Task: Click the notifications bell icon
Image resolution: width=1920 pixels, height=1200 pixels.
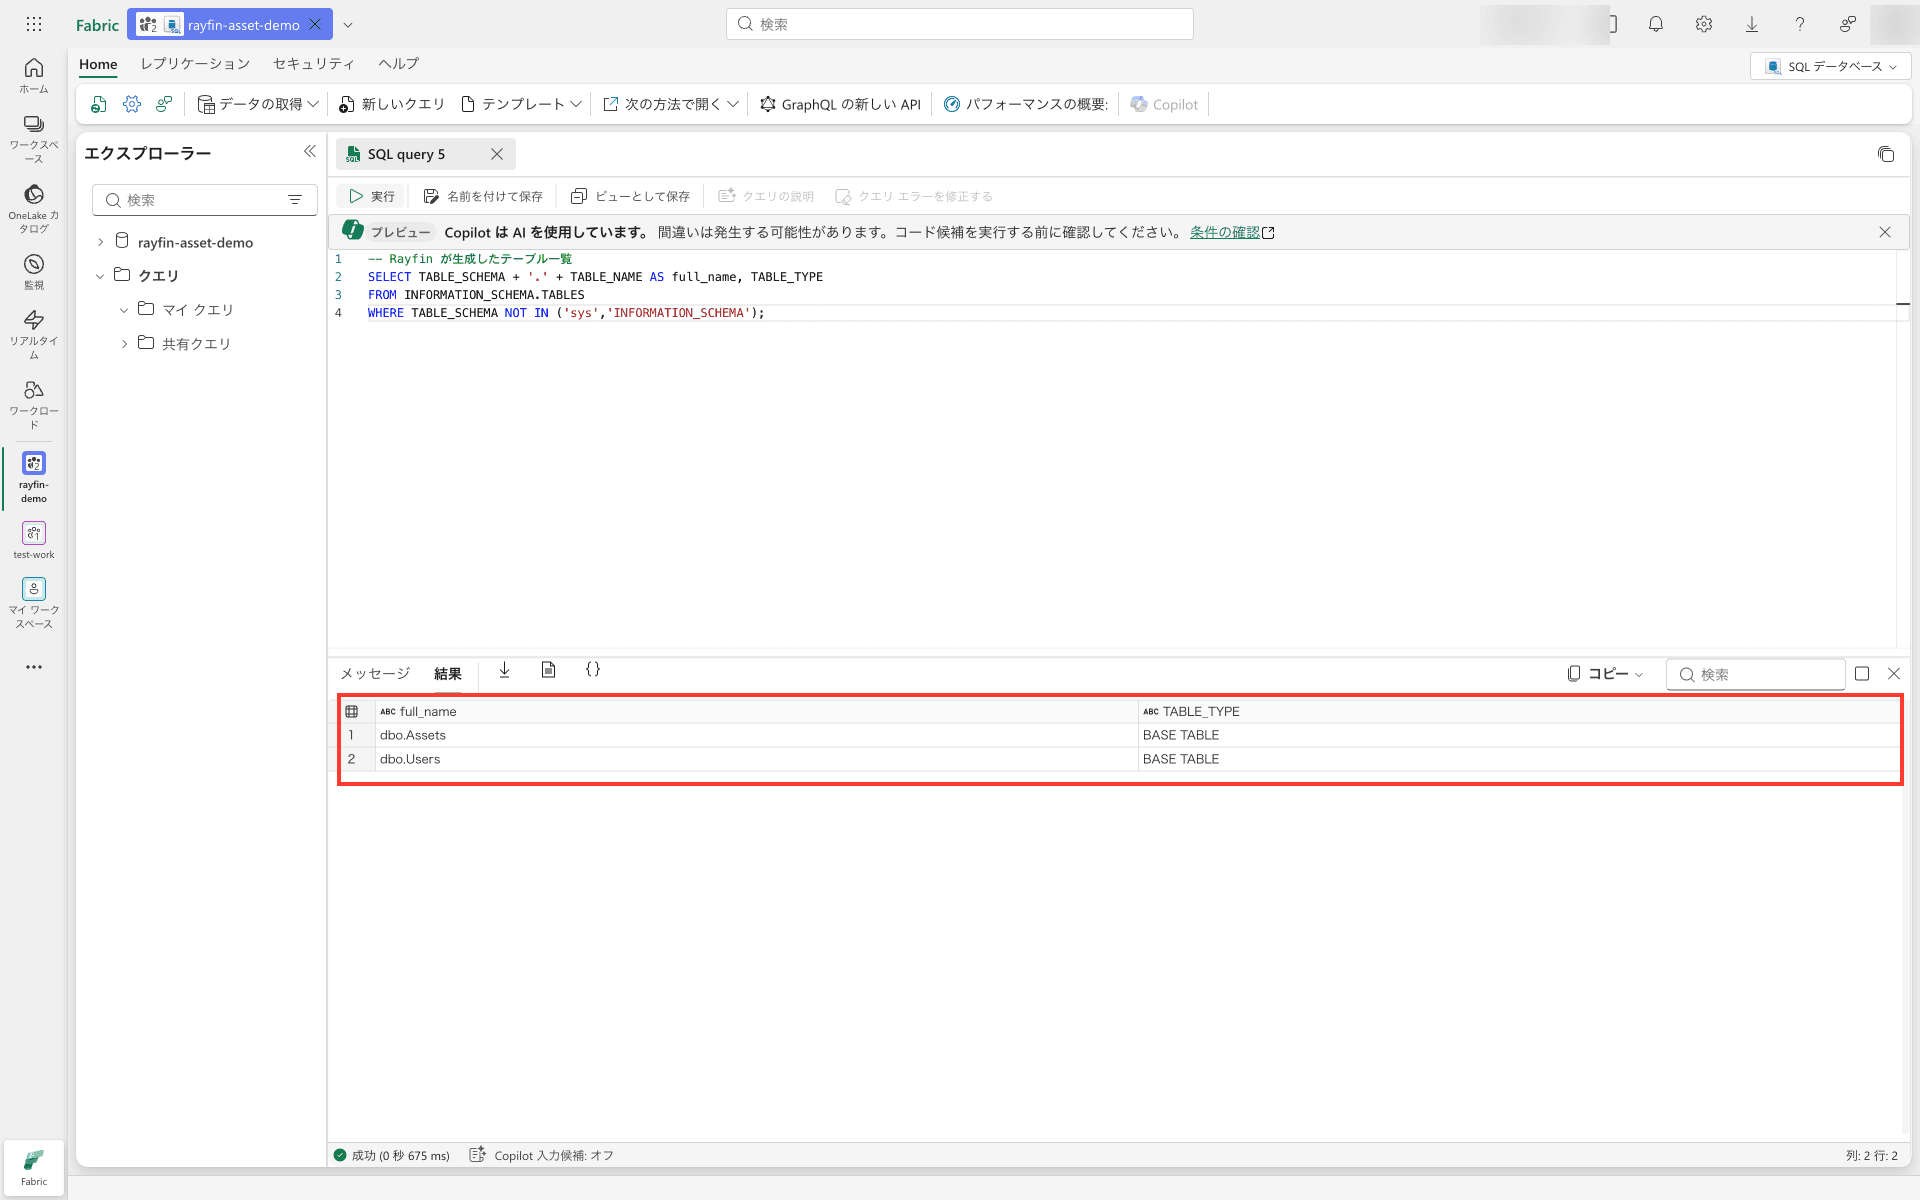Action: click(x=1656, y=24)
